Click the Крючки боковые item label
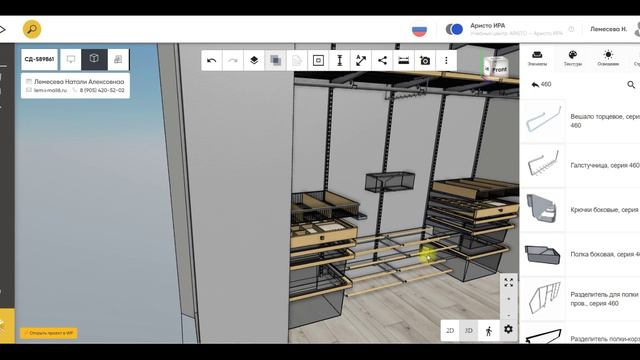Image resolution: width=640 pixels, height=360 pixels. (x=605, y=210)
